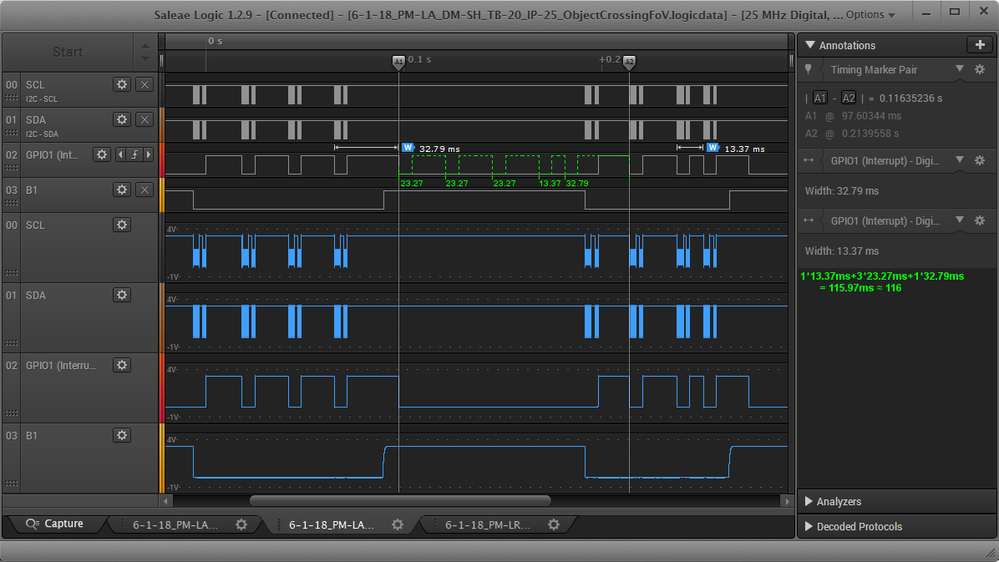
Task: Open settings gear for digital B1 channel
Action: pos(122,190)
